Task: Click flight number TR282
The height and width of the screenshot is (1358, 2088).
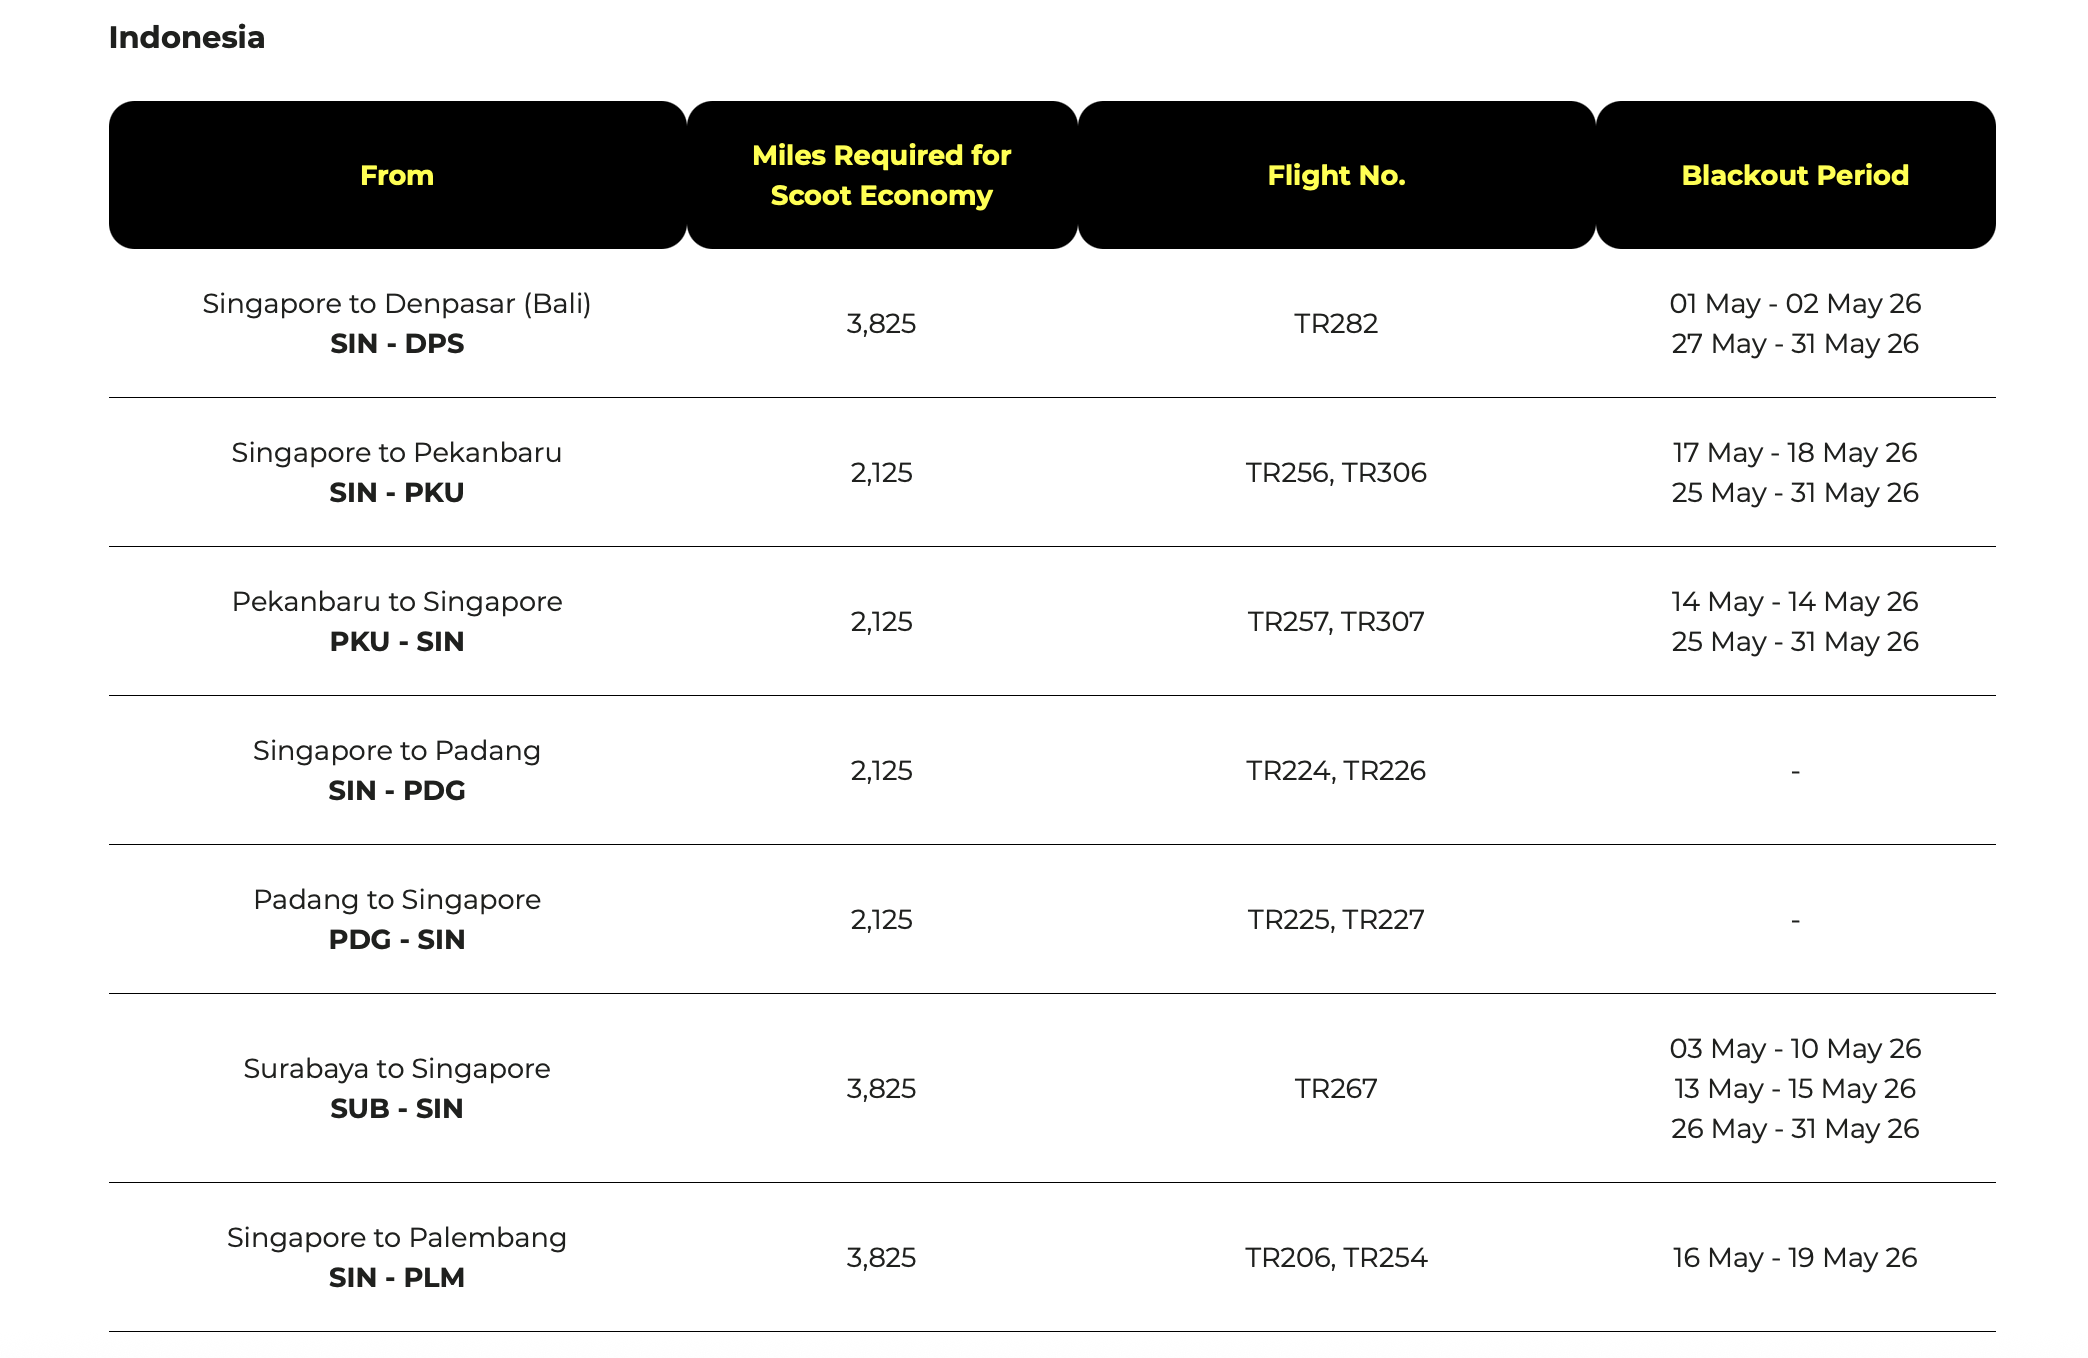Action: 1336,323
